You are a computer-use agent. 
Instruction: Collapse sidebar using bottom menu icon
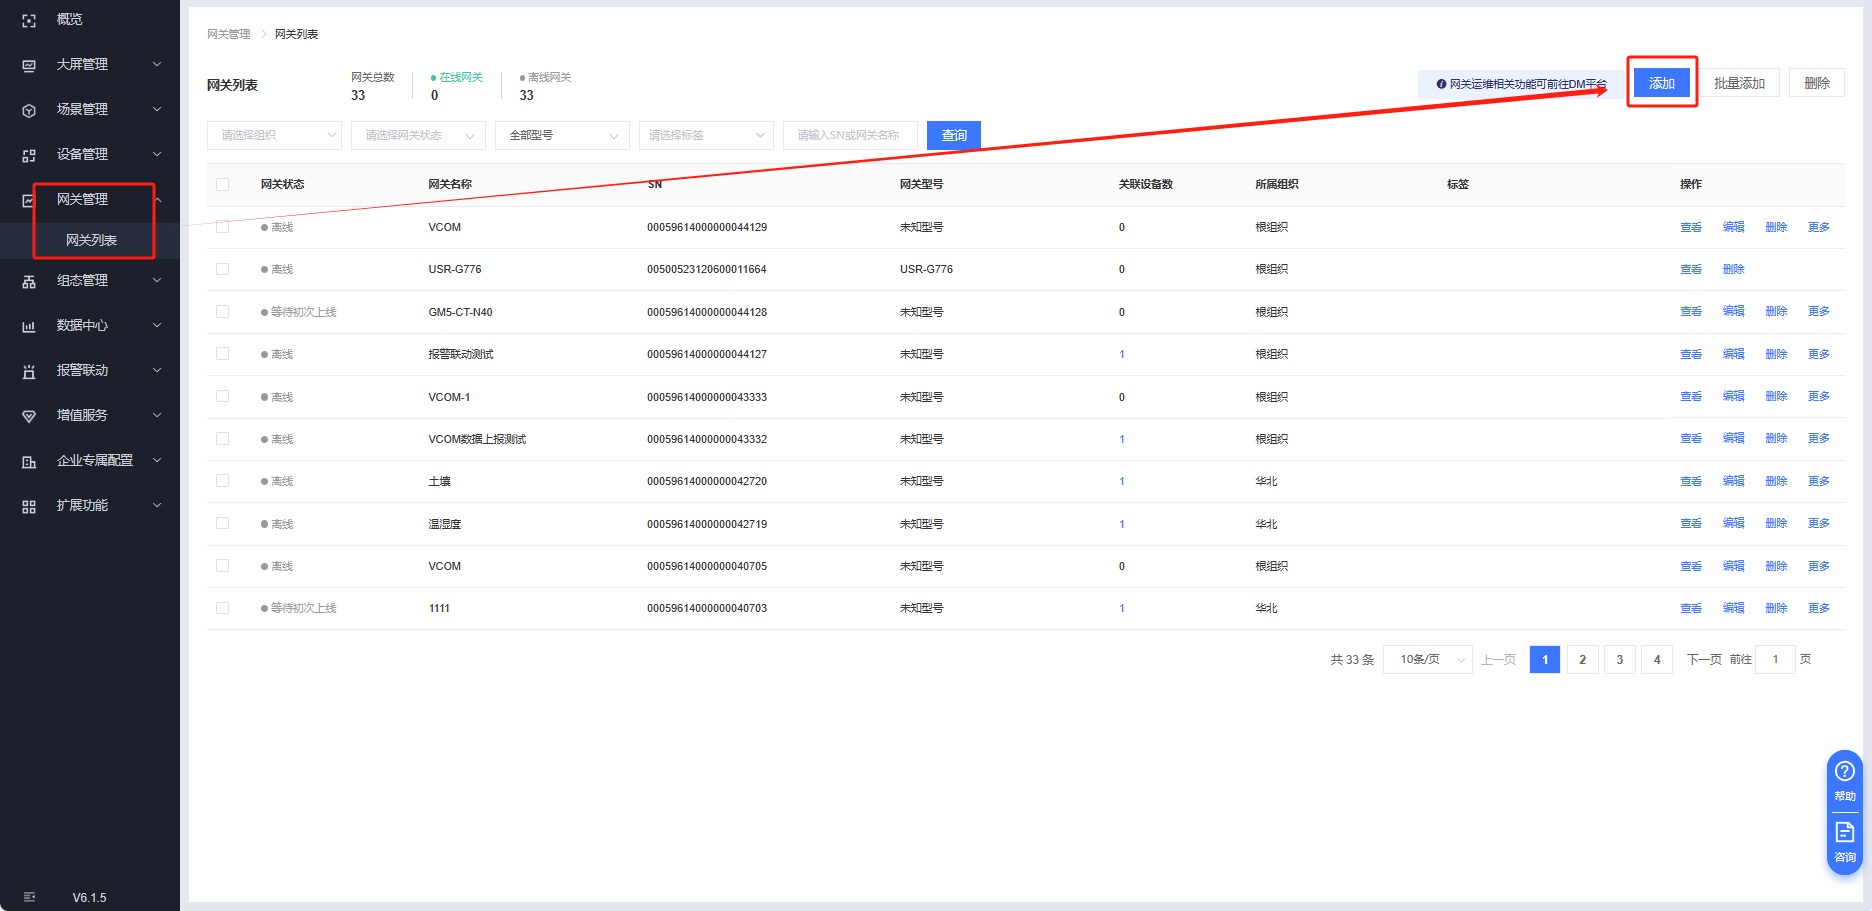tap(29, 897)
